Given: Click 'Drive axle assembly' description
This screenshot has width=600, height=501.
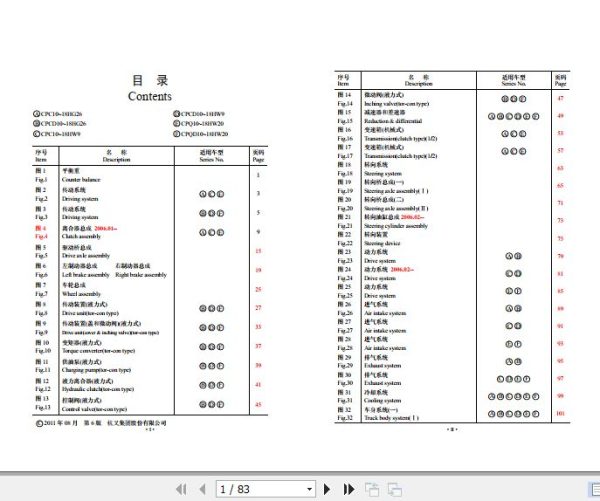Looking at the screenshot, I should click(x=86, y=255).
